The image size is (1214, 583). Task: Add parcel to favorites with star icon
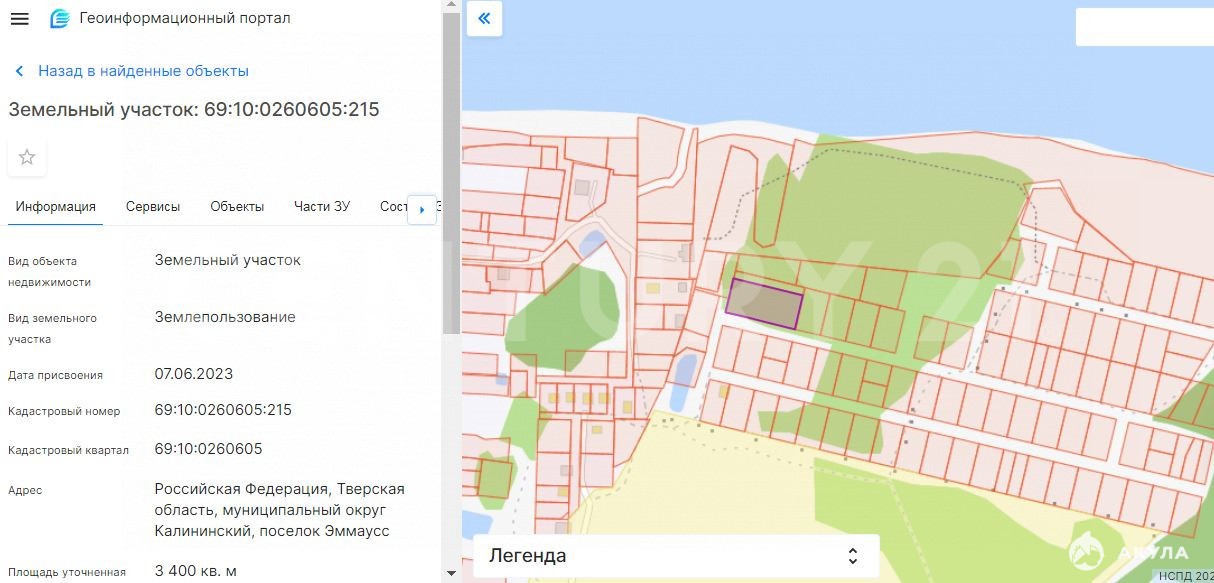coord(27,157)
